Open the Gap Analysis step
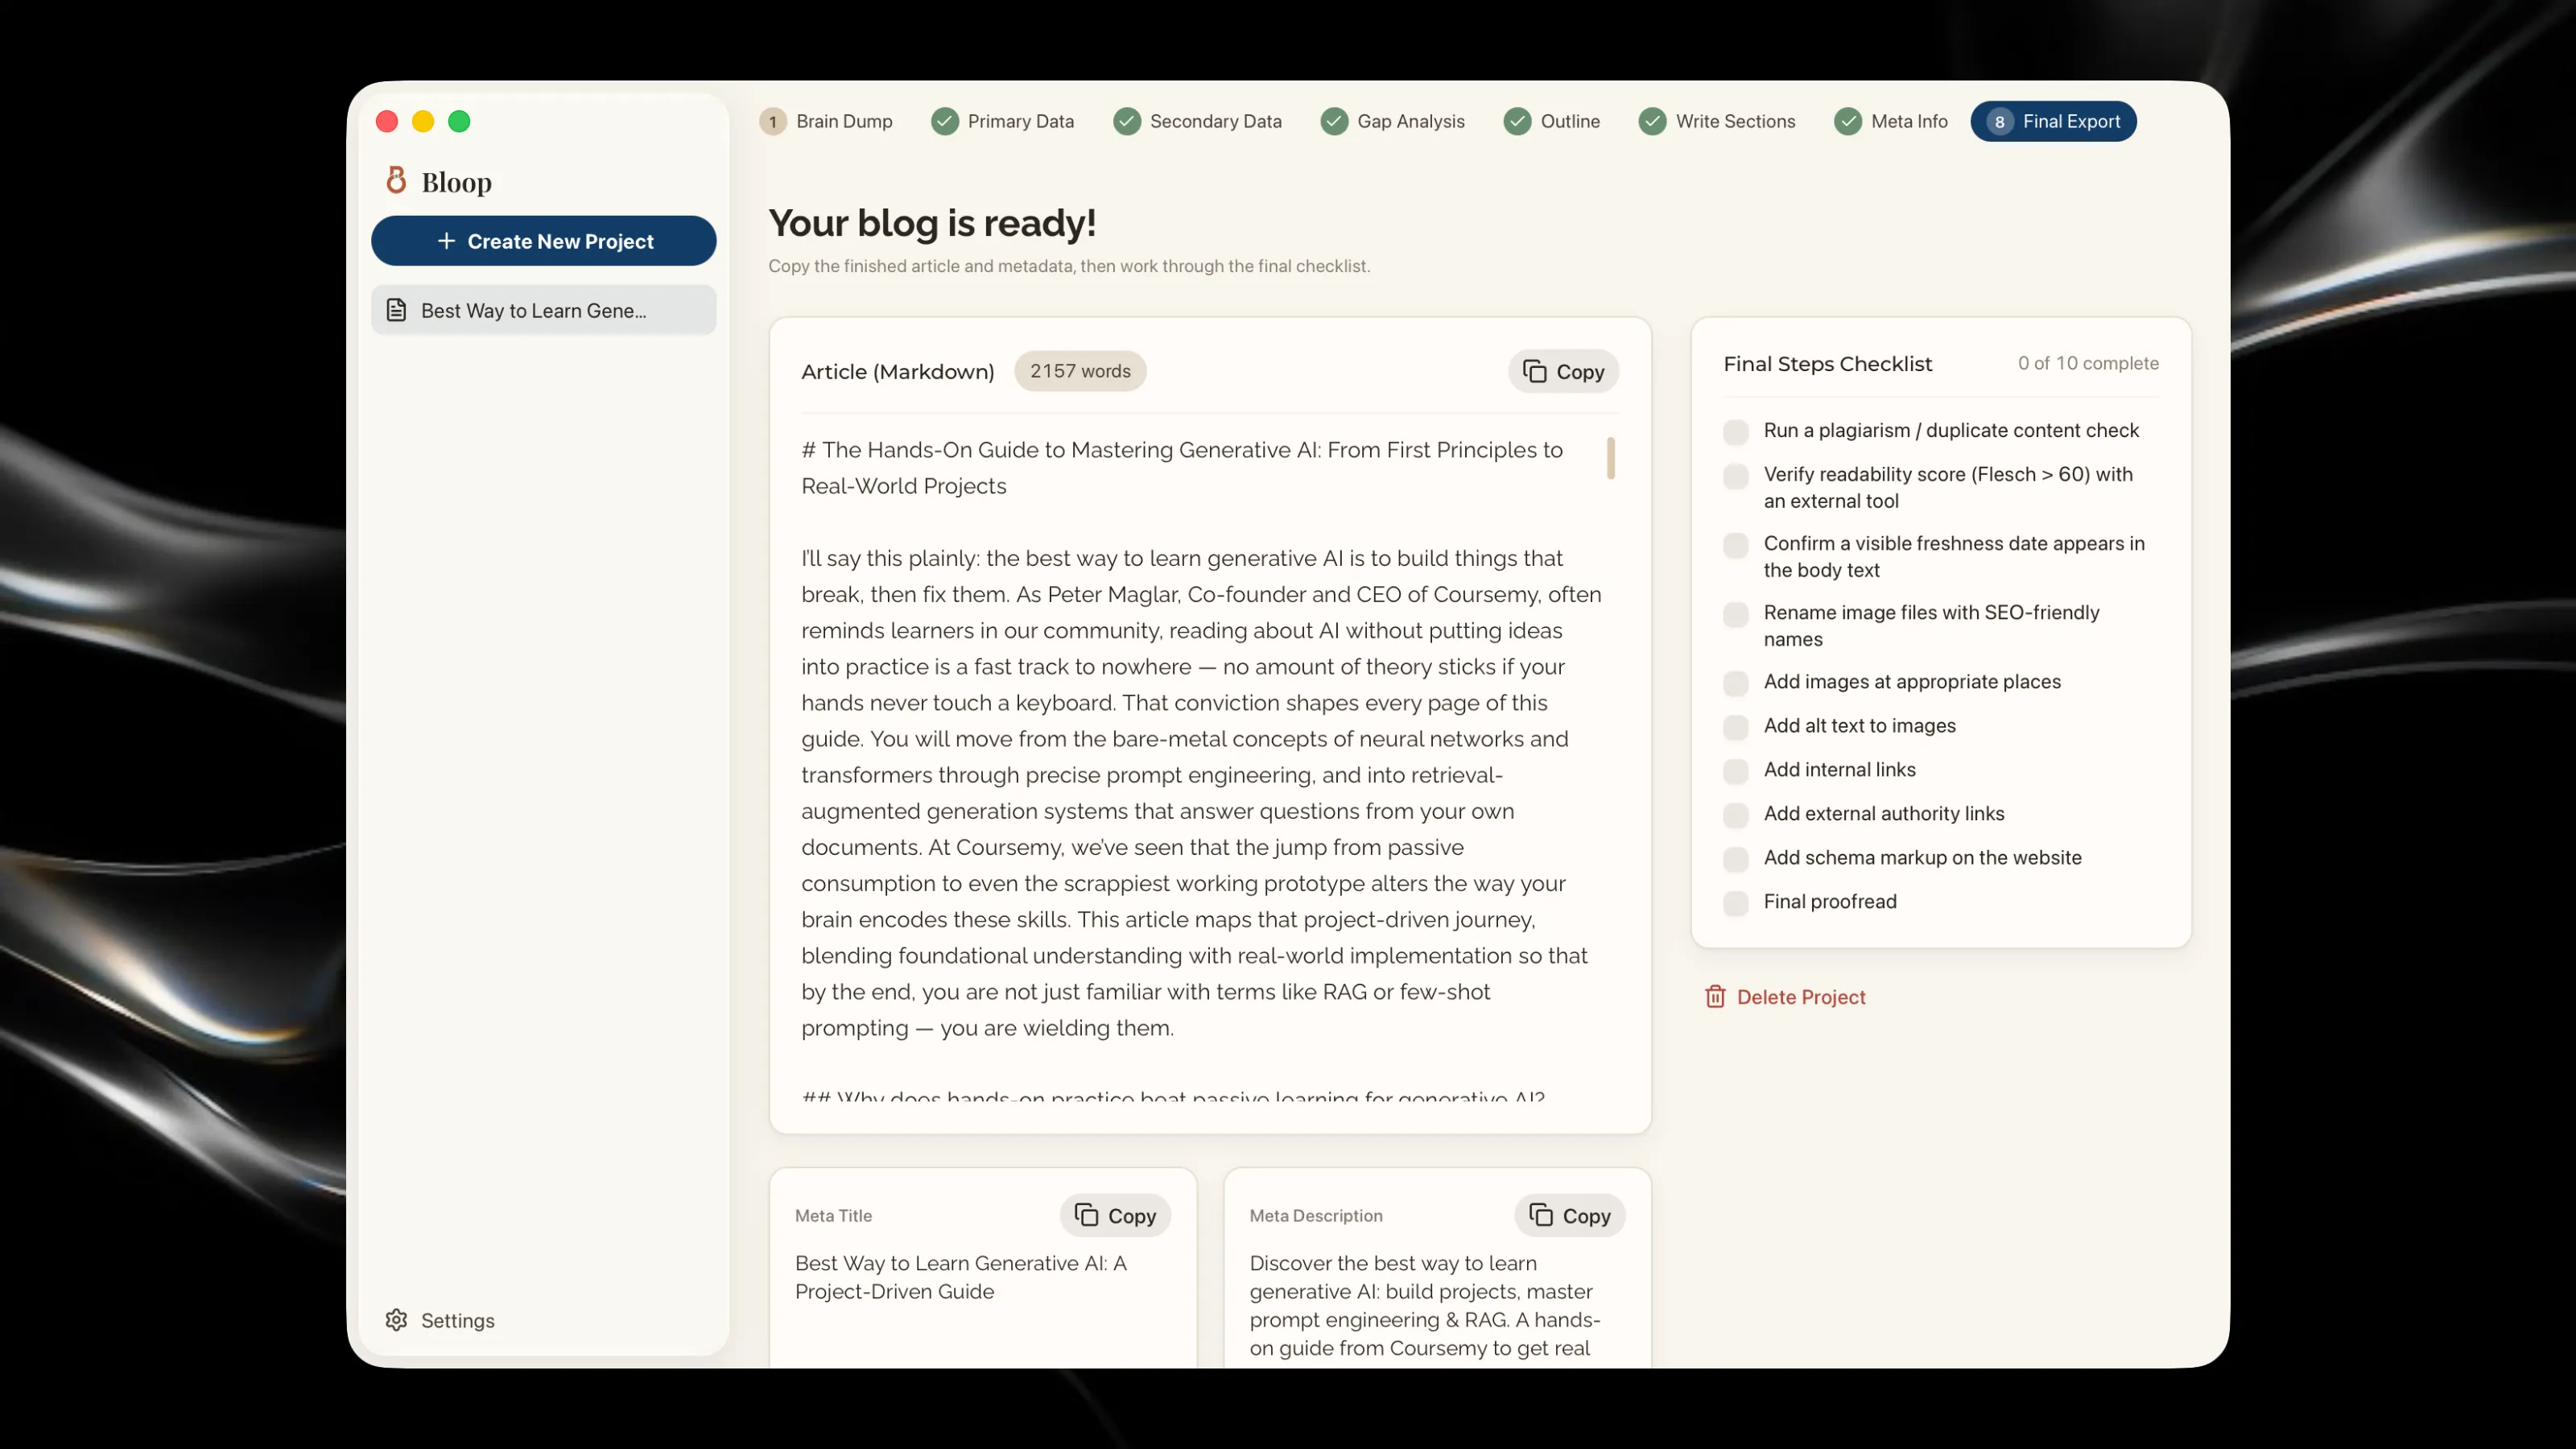2576x1449 pixels. pos(1393,121)
